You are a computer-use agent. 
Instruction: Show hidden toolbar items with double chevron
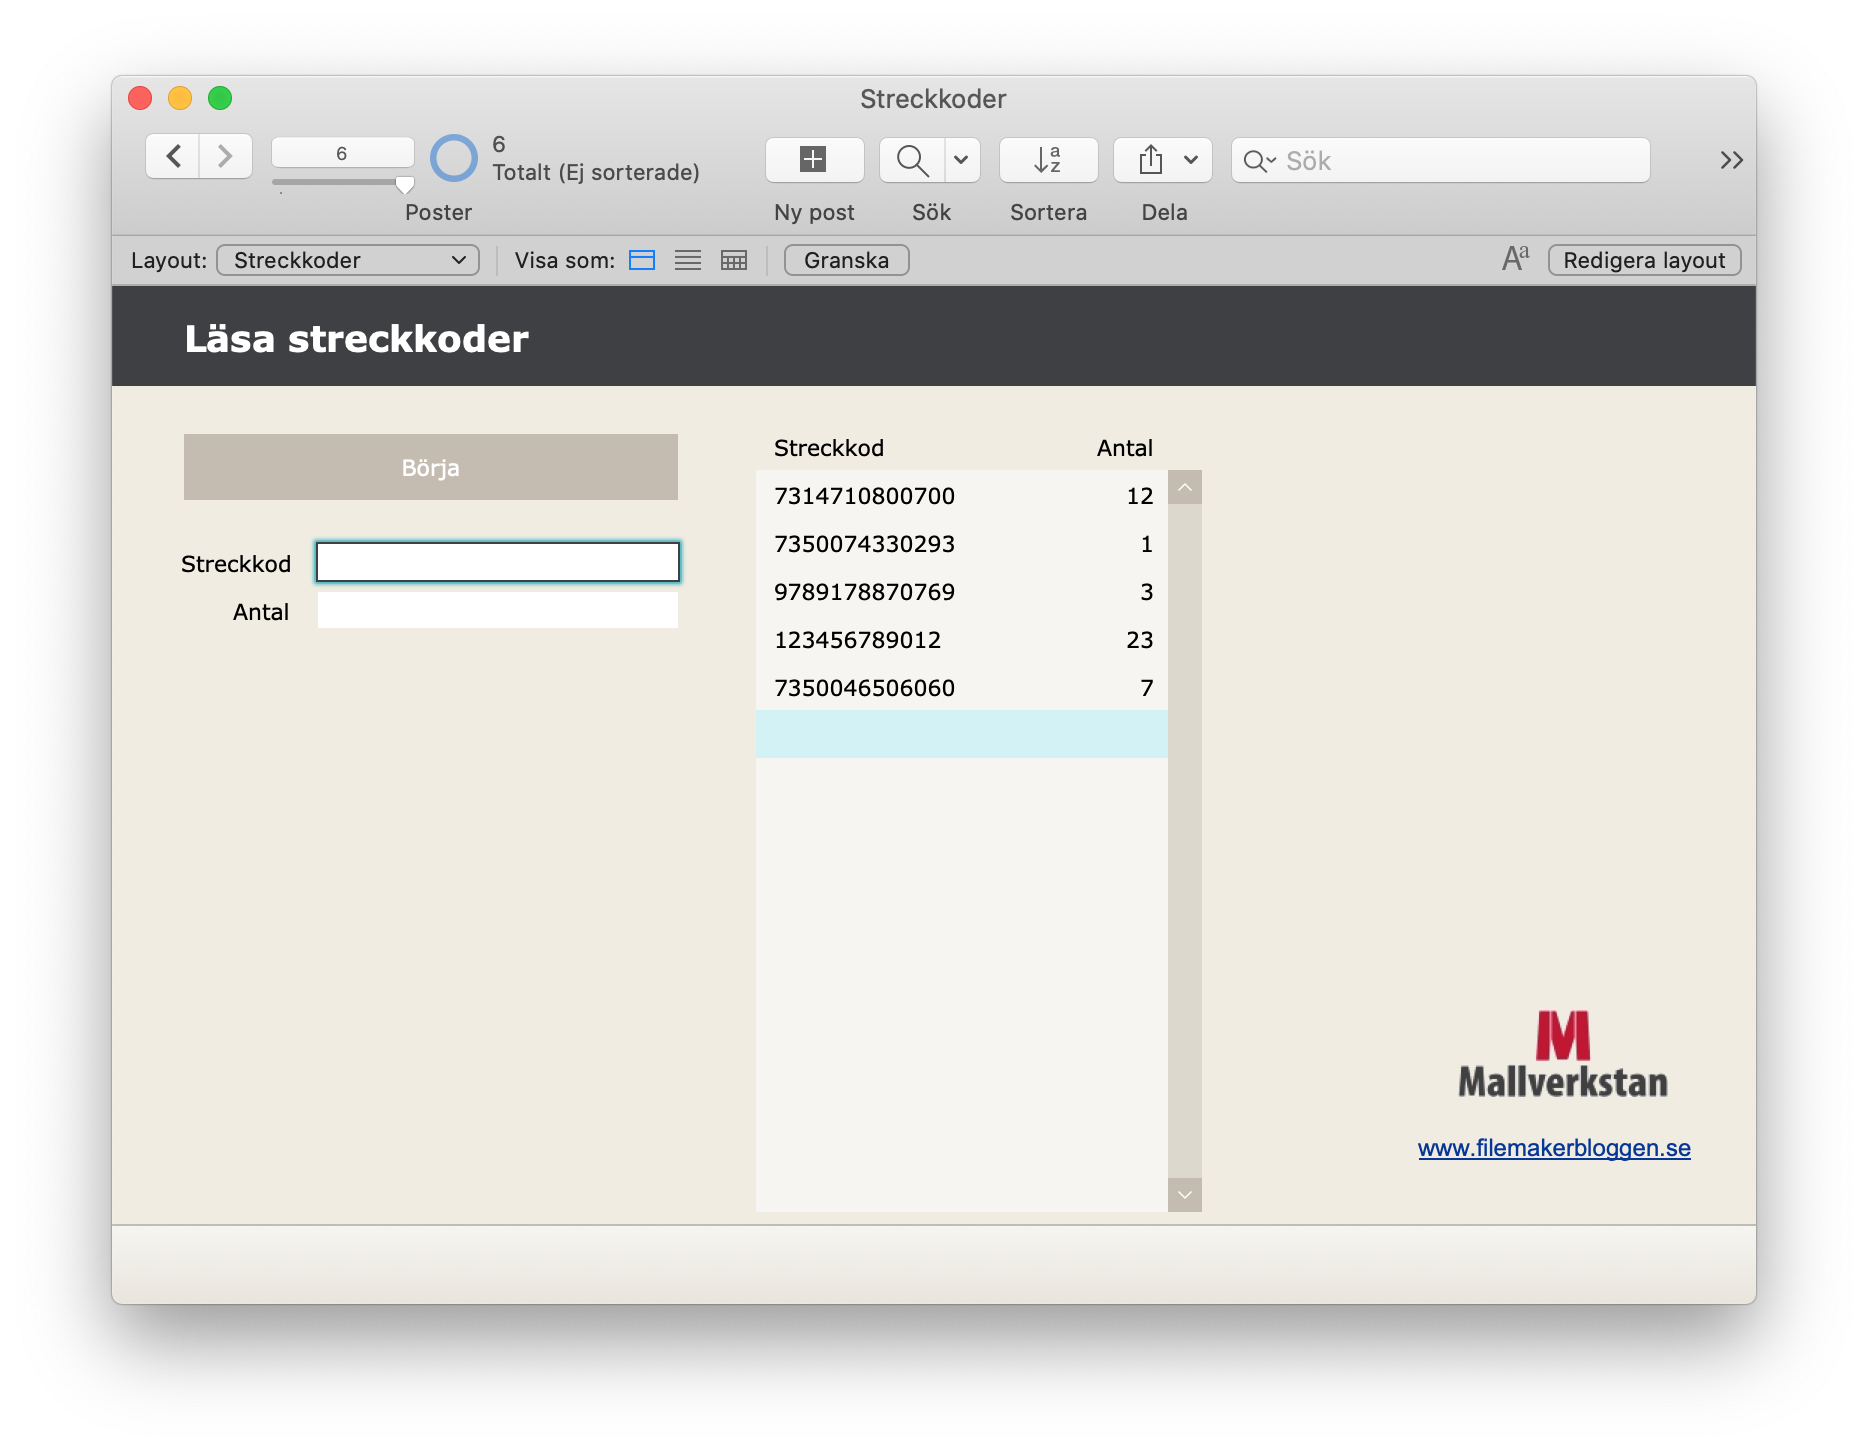(x=1731, y=160)
